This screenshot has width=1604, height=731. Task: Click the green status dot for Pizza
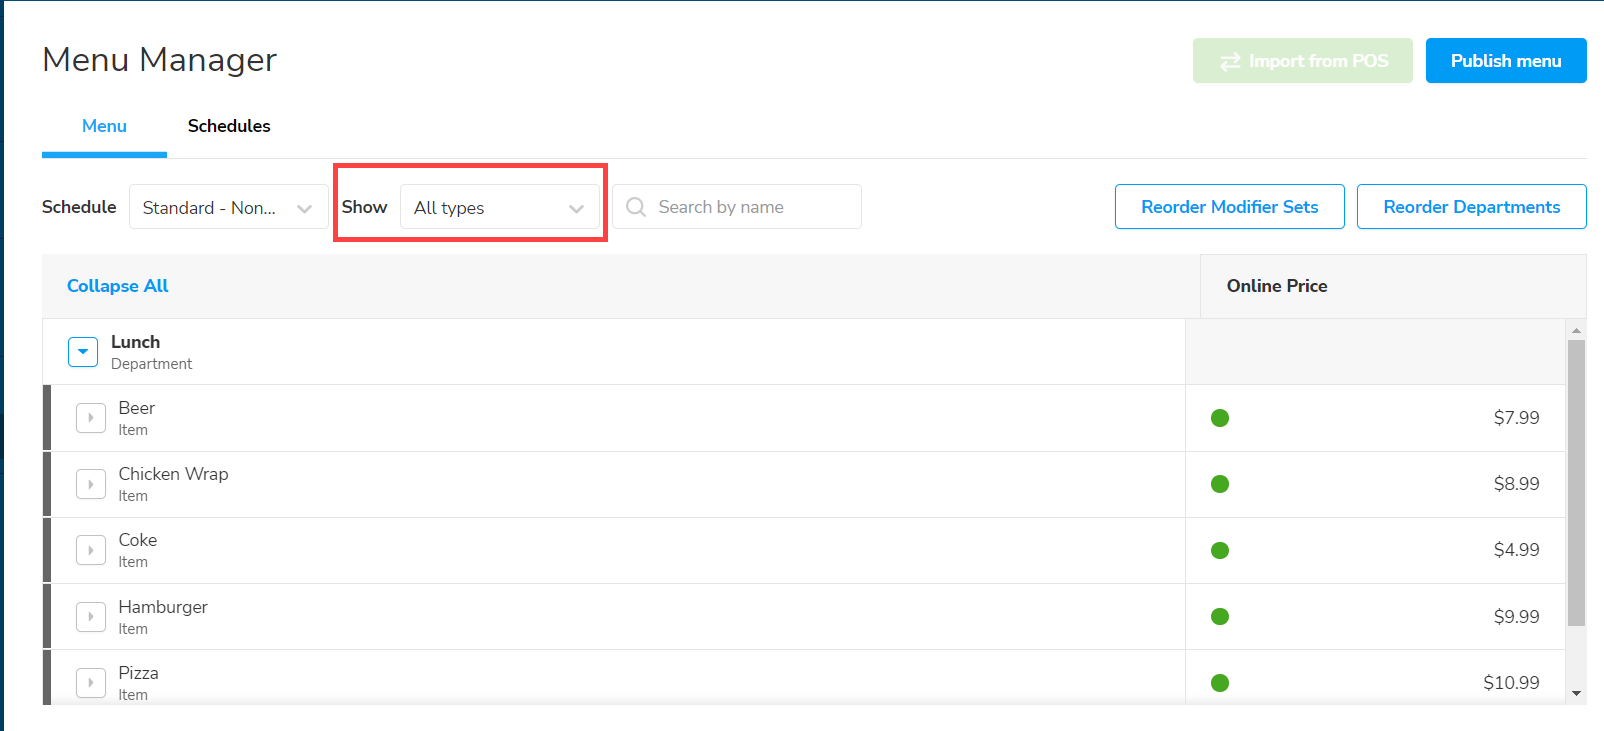pos(1219,683)
